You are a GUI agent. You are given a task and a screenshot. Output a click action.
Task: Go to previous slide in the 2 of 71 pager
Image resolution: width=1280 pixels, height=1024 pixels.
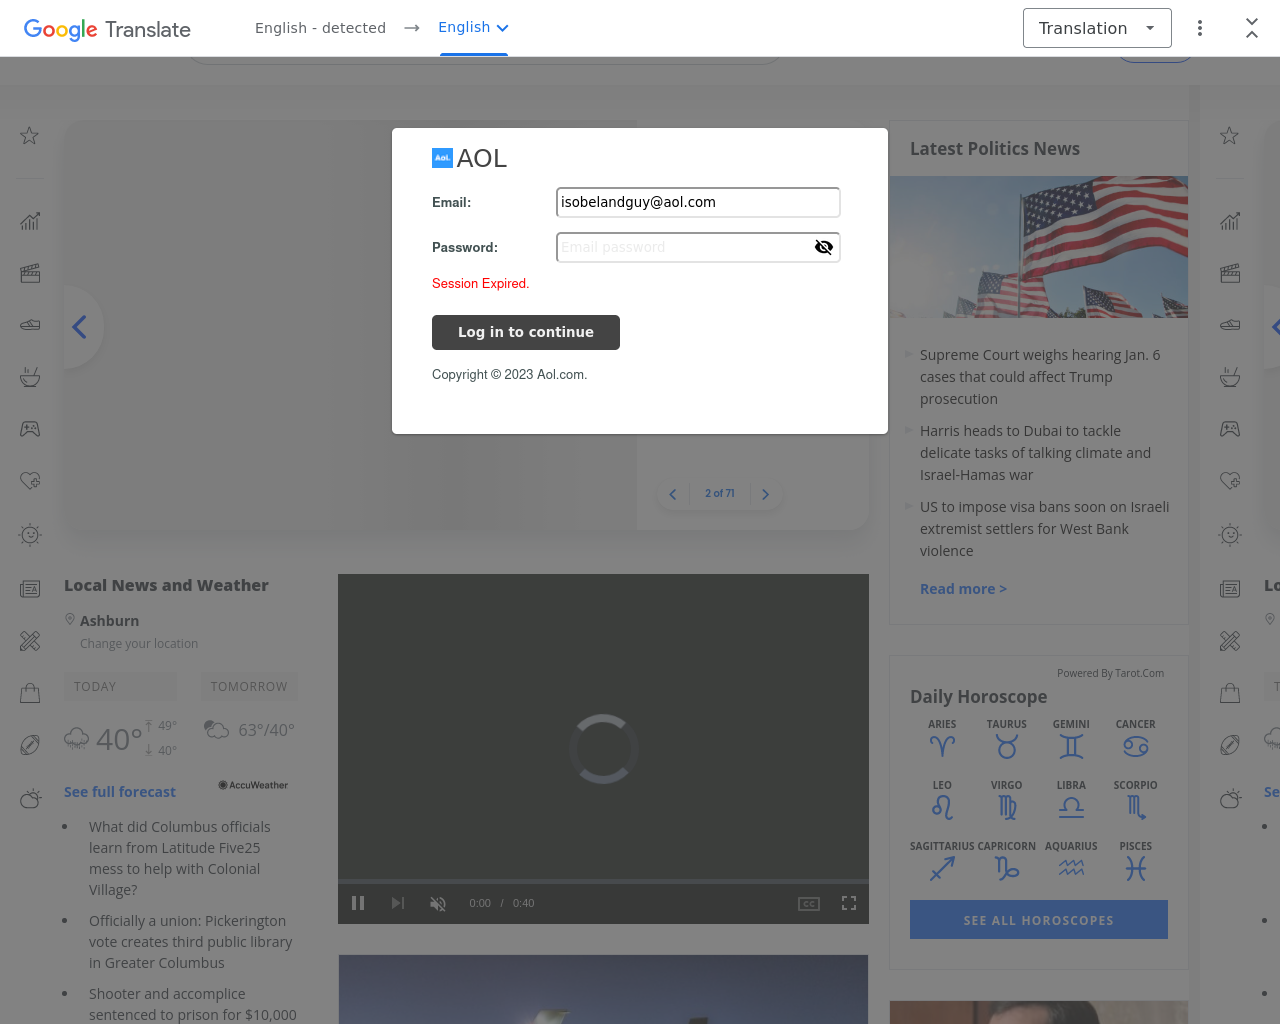(673, 494)
